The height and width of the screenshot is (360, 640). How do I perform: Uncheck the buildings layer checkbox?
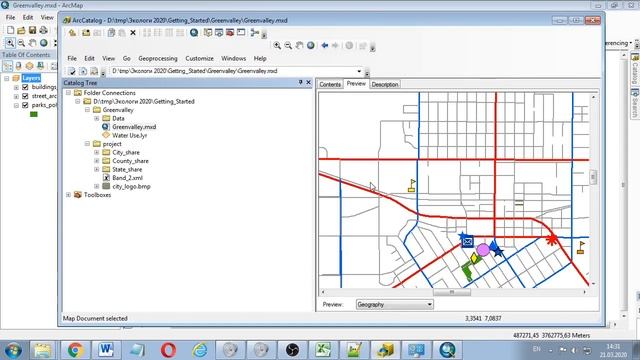[x=25, y=87]
